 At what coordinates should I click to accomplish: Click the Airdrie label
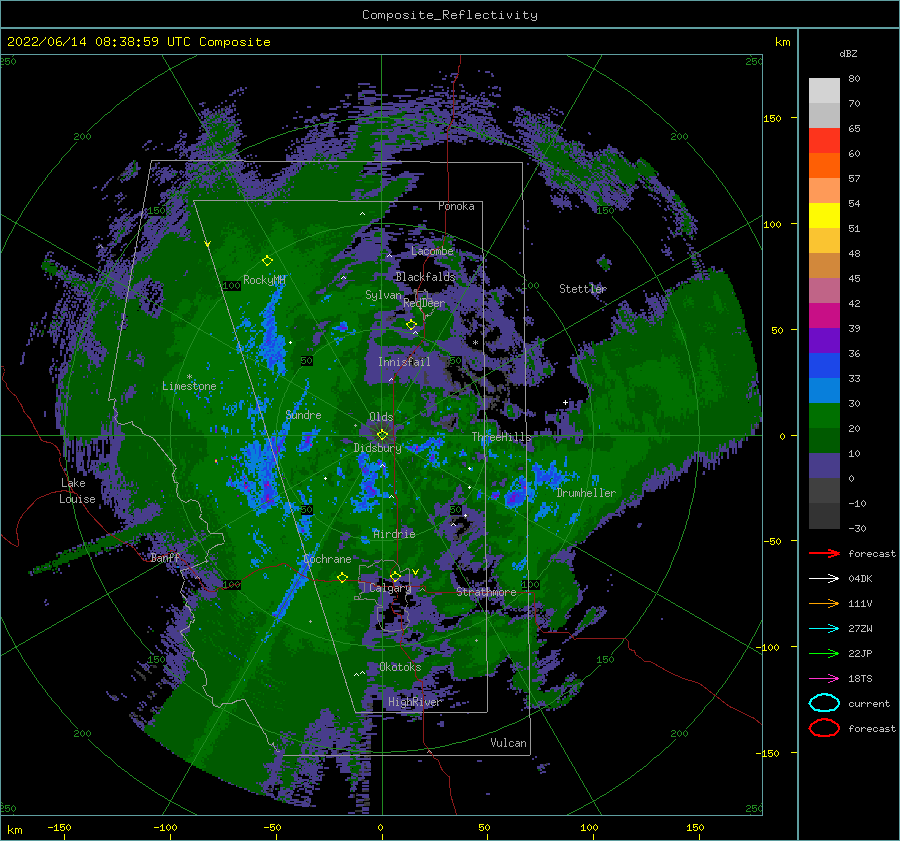pos(394,534)
